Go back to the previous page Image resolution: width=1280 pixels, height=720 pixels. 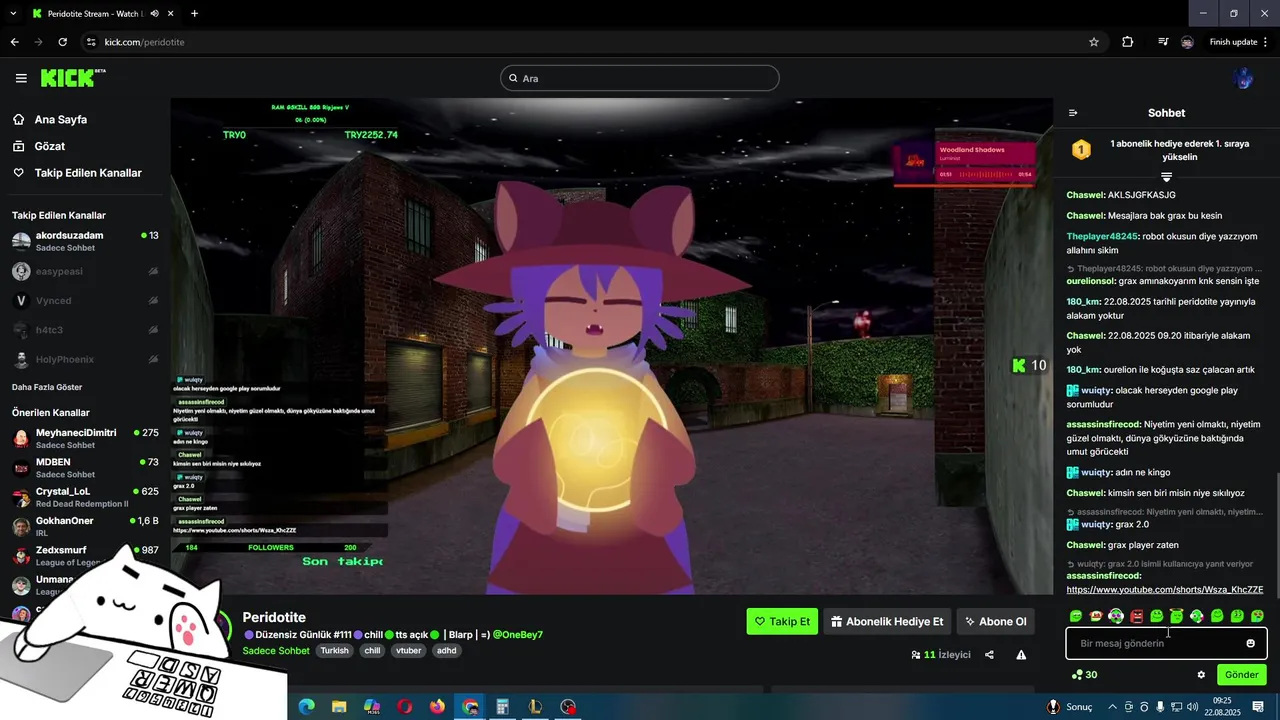14,42
